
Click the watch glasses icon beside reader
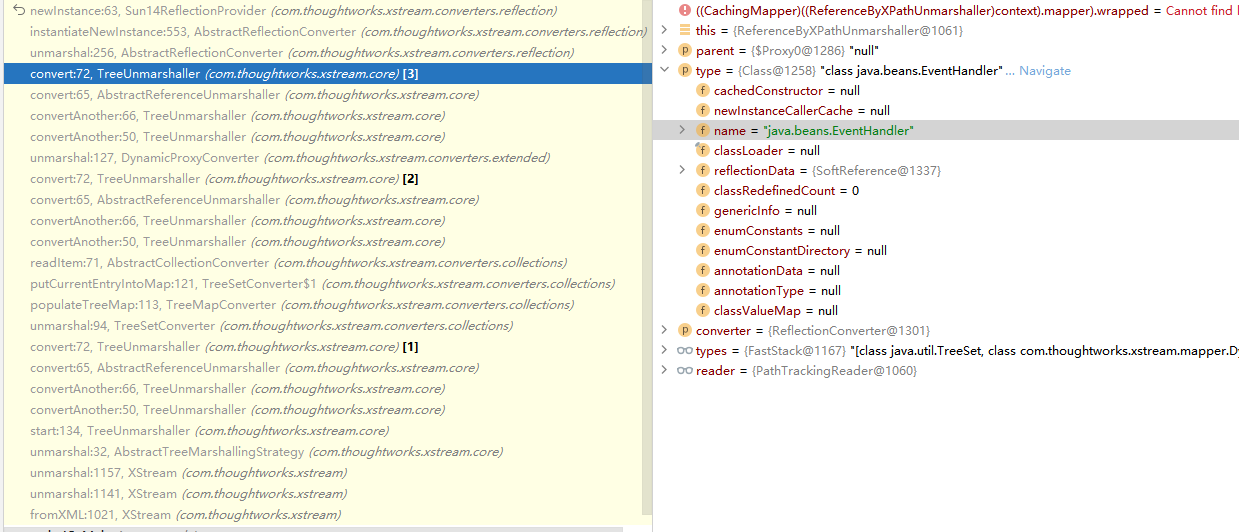click(685, 371)
